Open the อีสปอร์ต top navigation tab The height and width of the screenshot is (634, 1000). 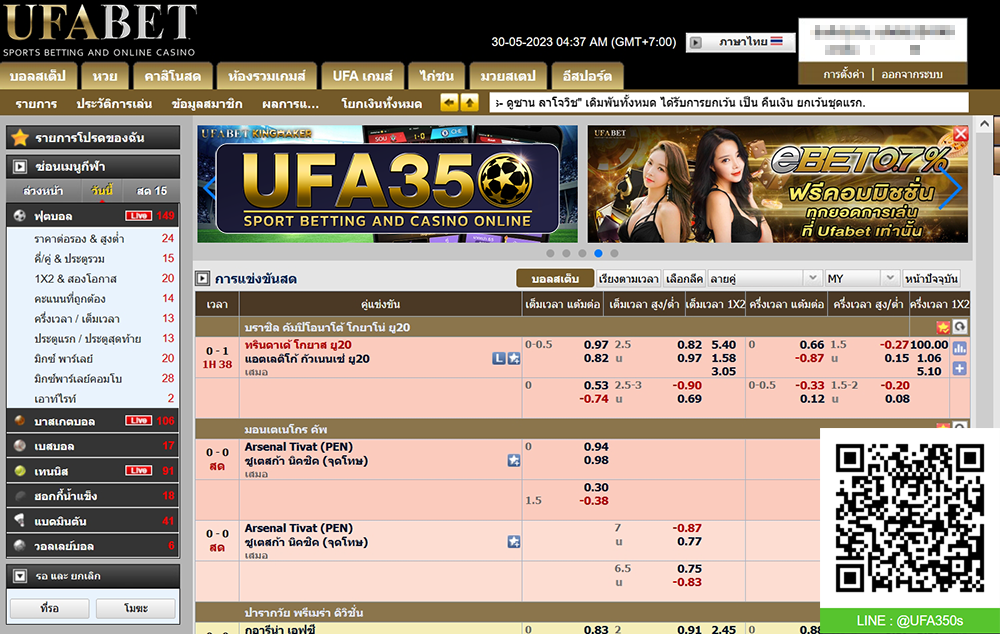pyautogui.click(x=587, y=76)
